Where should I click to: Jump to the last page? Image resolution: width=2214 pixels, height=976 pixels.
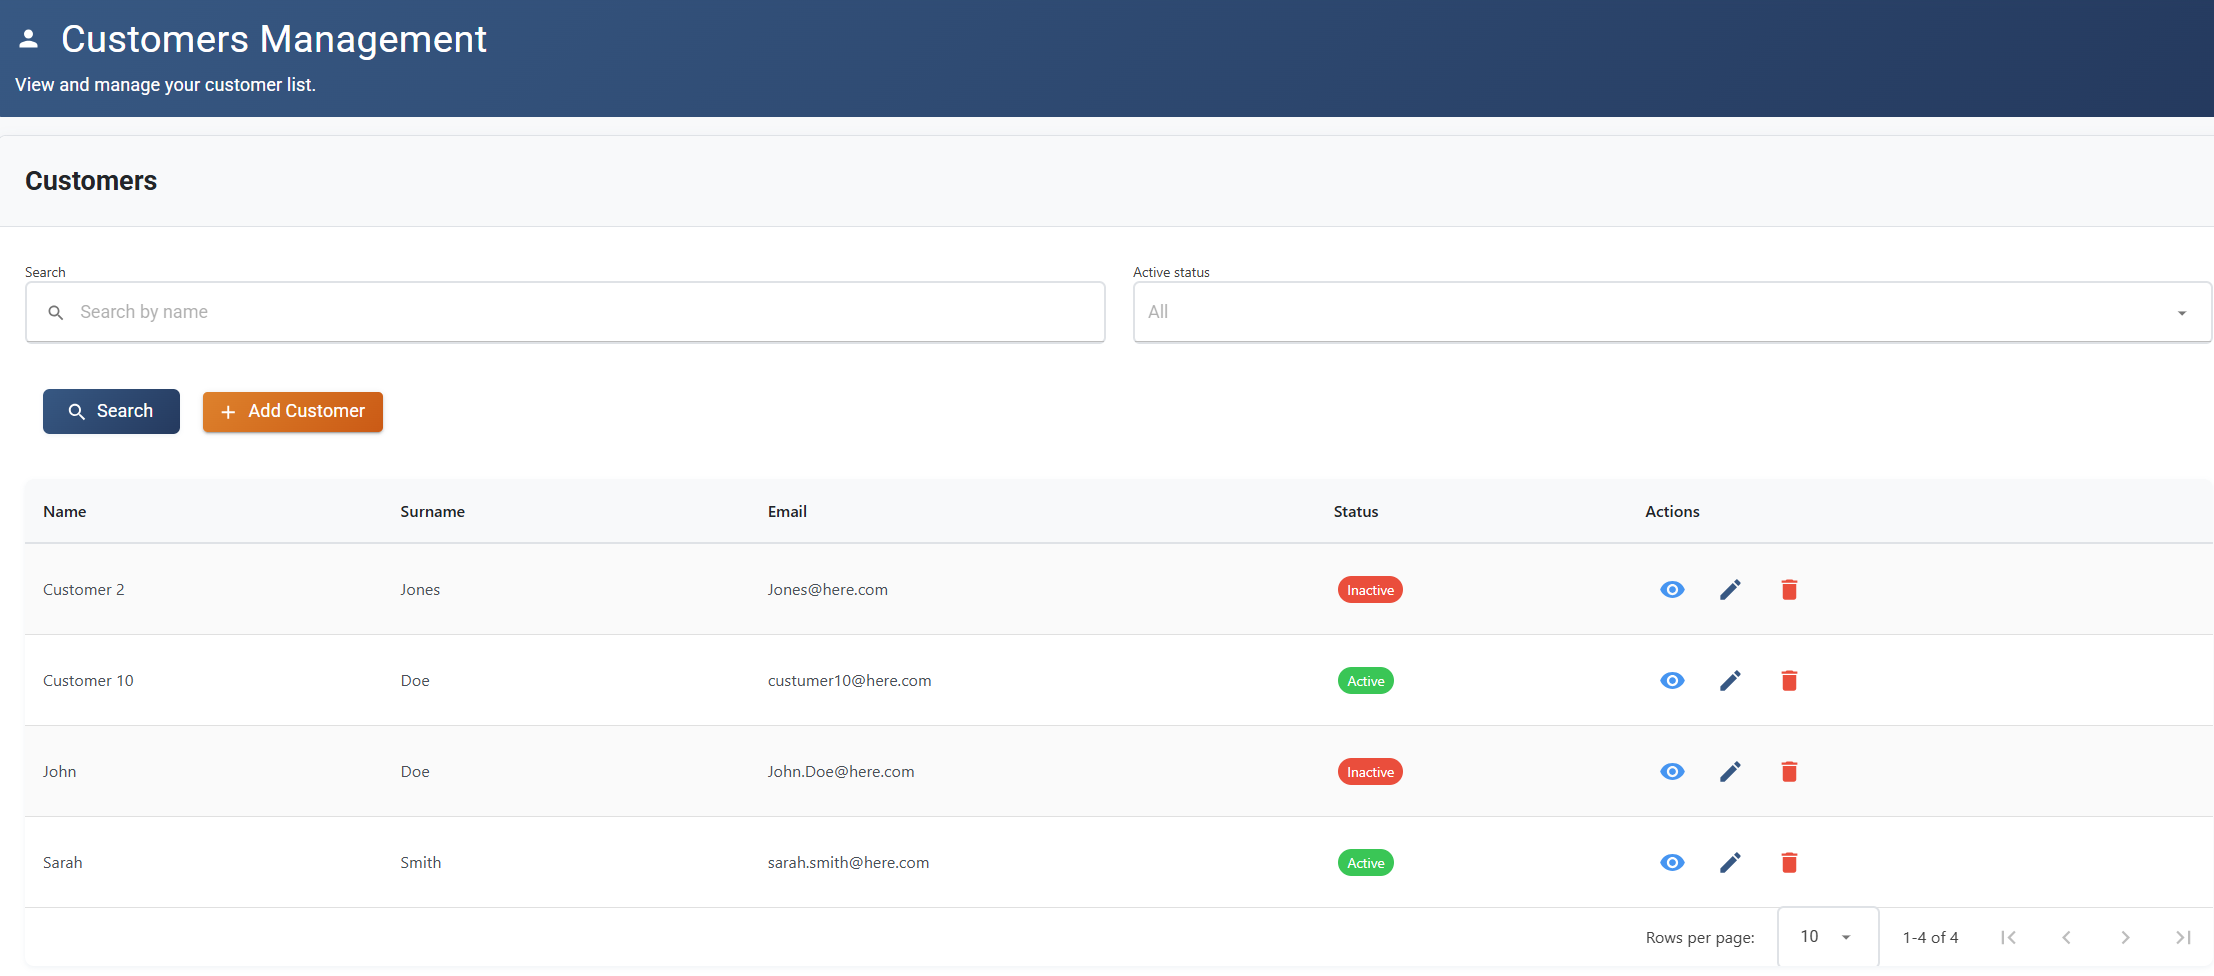pos(2183,937)
